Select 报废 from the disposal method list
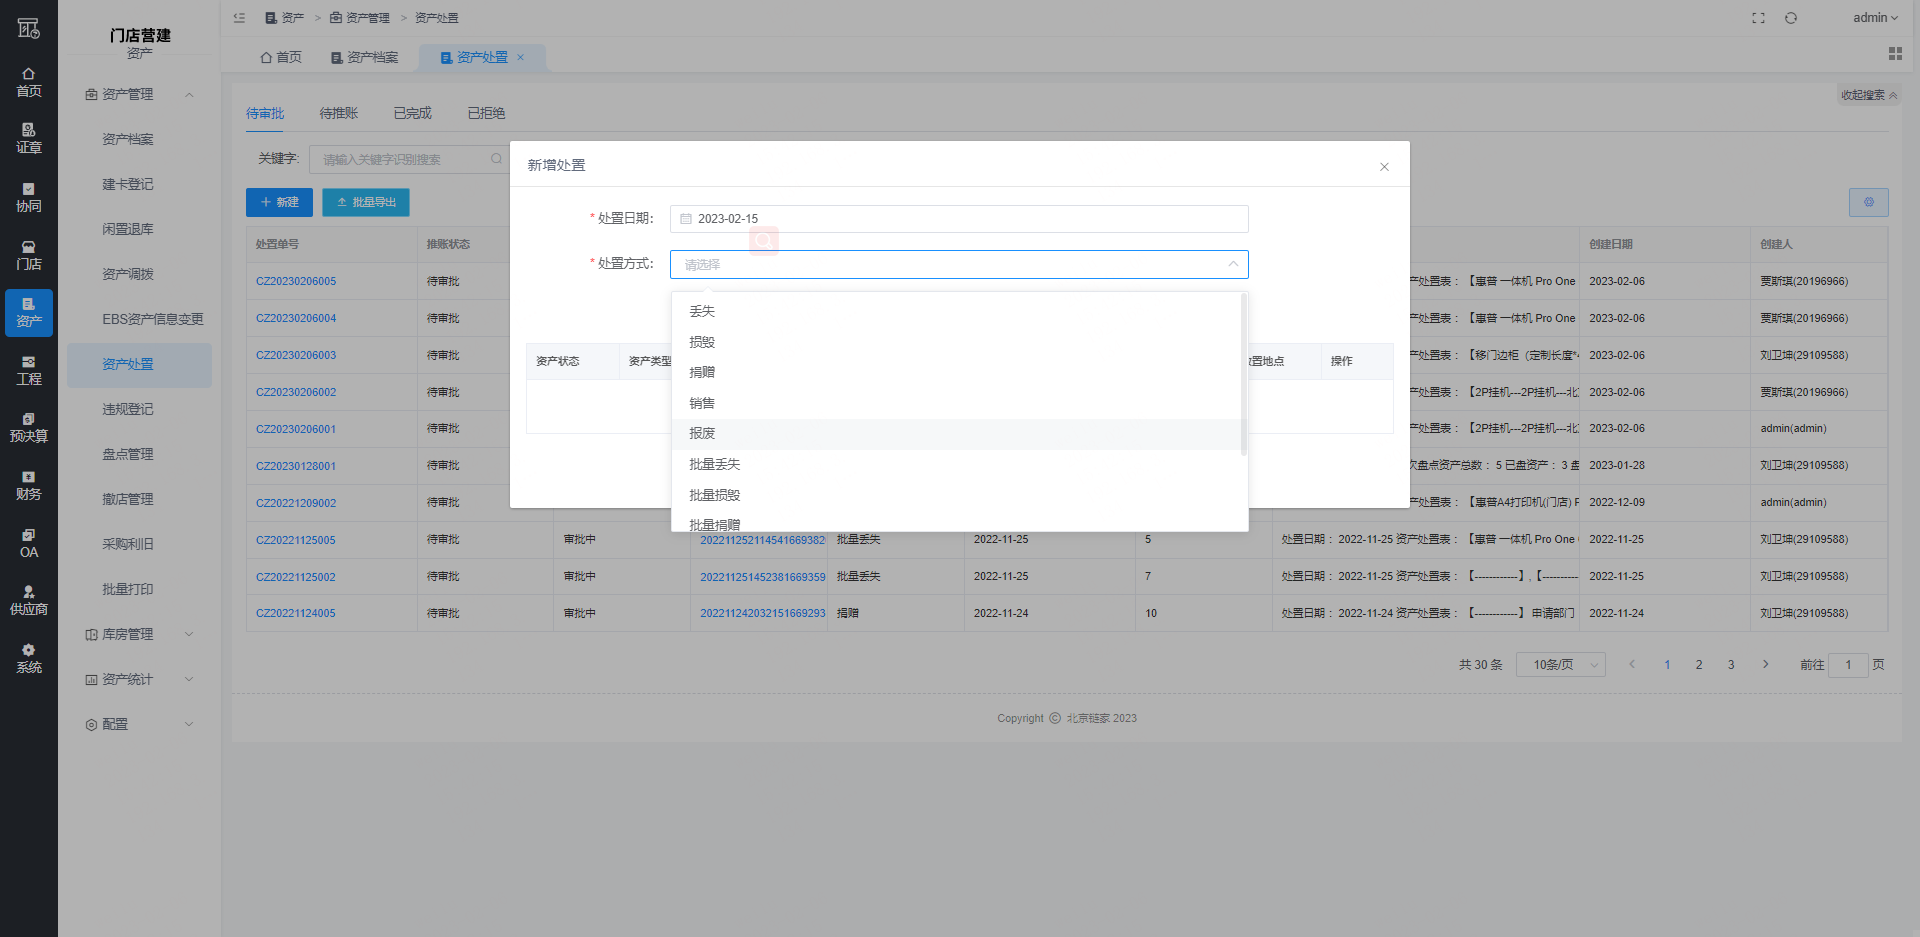Image resolution: width=1920 pixels, height=937 pixels. point(702,434)
